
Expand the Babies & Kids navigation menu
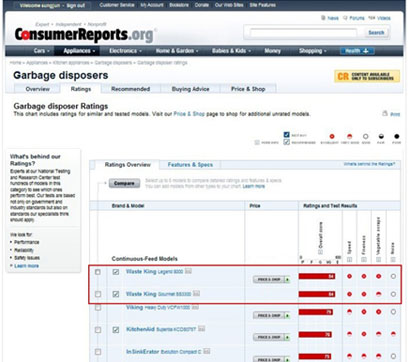(232, 51)
